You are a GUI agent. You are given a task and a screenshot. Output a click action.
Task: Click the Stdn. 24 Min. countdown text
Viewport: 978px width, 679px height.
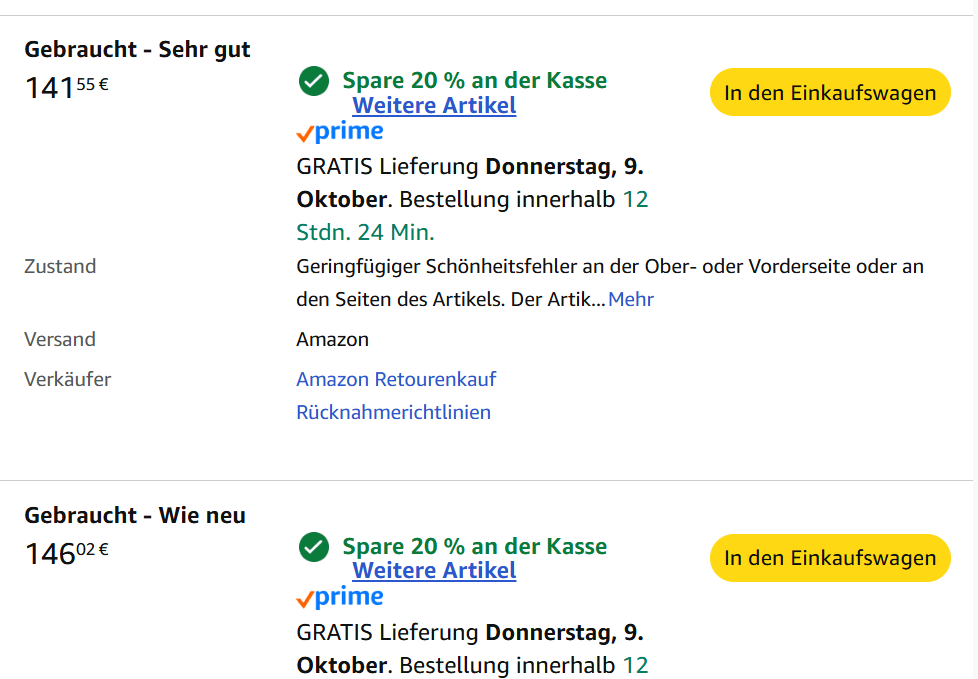tap(365, 233)
